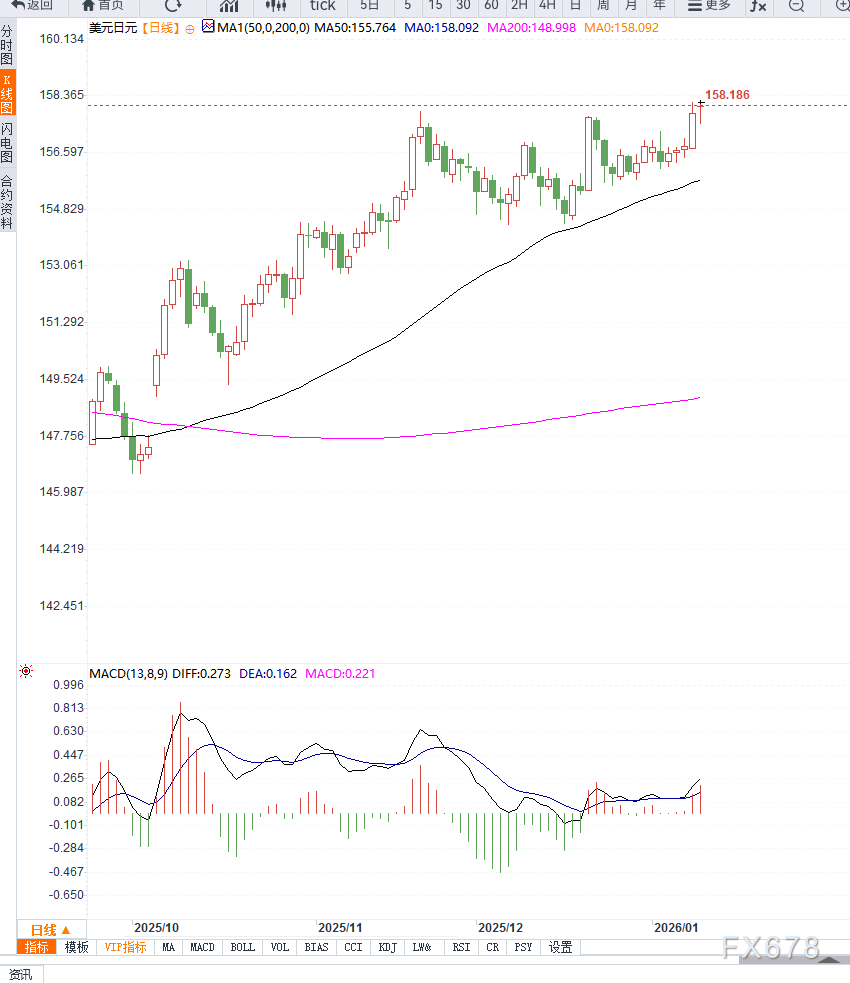The image size is (850, 983).
Task: Go to 首页 home icon
Action: pos(103,6)
